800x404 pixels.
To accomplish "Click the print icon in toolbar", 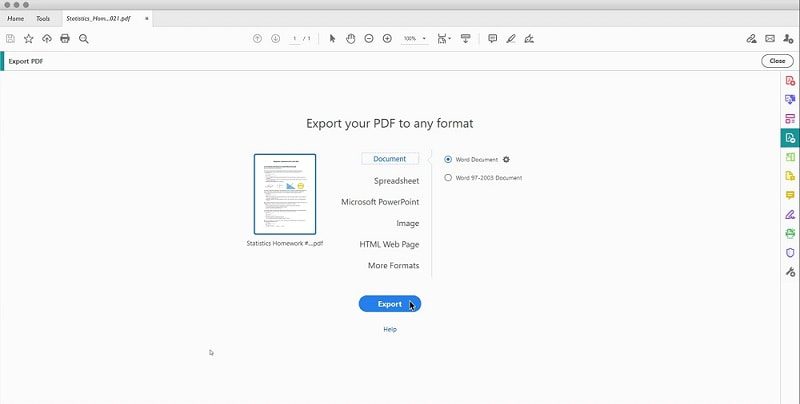I will click(x=65, y=39).
